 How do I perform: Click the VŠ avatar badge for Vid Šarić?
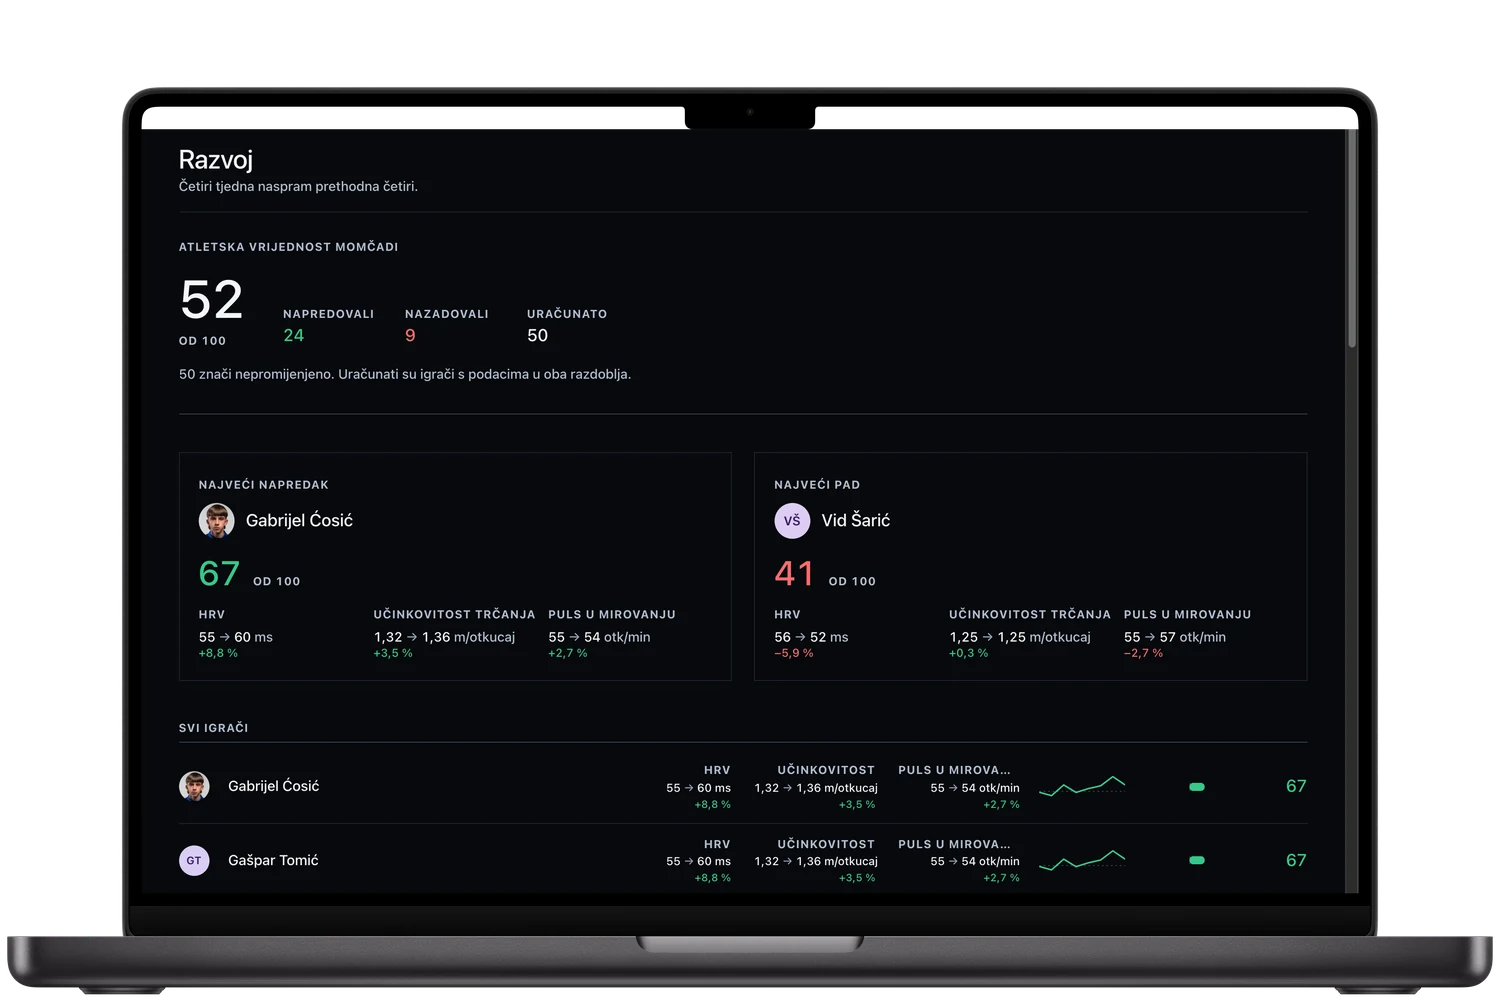[x=792, y=520]
